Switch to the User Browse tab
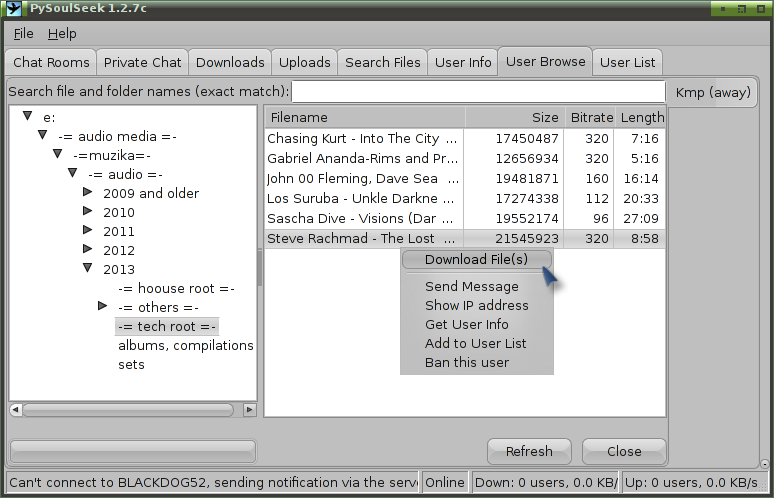 (x=545, y=61)
